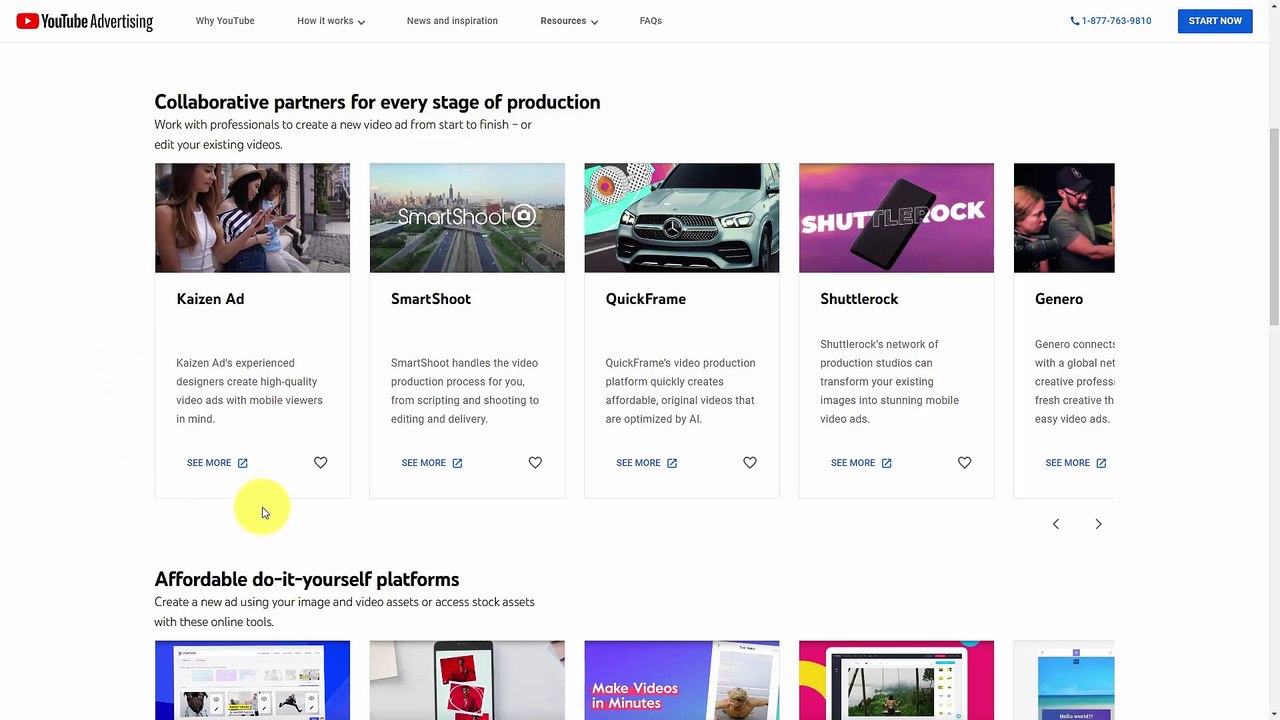Click Affordable do-it-yourself platforms heading
The image size is (1280, 720).
tap(307, 579)
